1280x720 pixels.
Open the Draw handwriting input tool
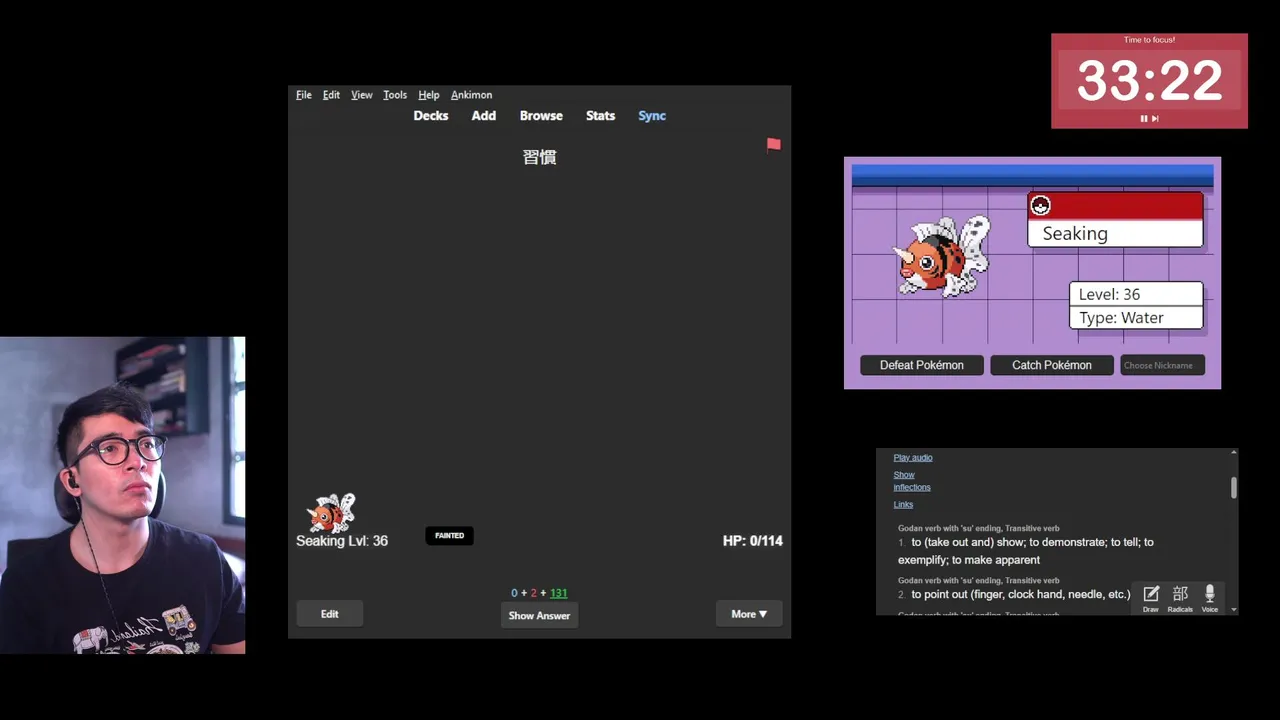(x=1151, y=598)
